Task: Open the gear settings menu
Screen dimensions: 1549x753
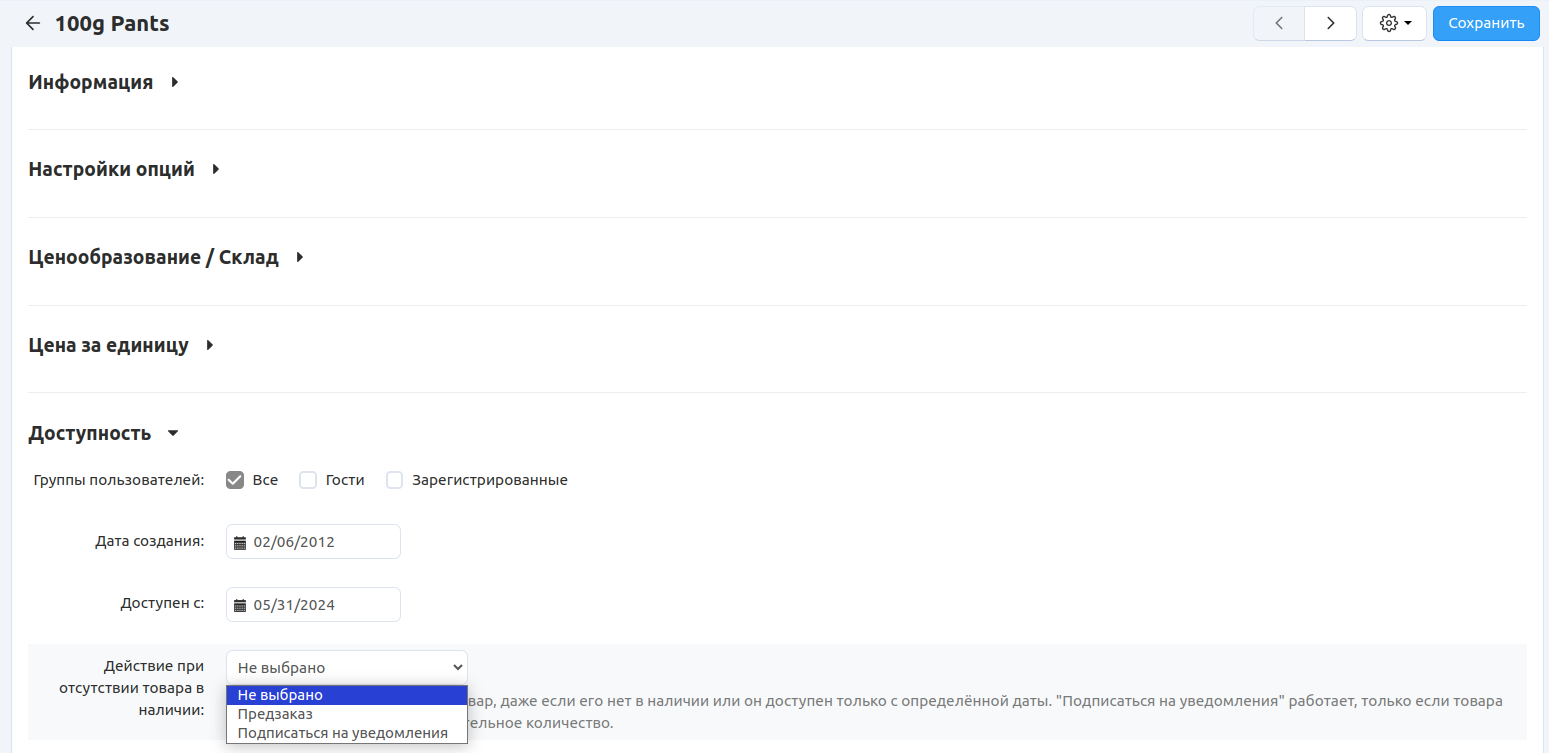Action: 1394,24
